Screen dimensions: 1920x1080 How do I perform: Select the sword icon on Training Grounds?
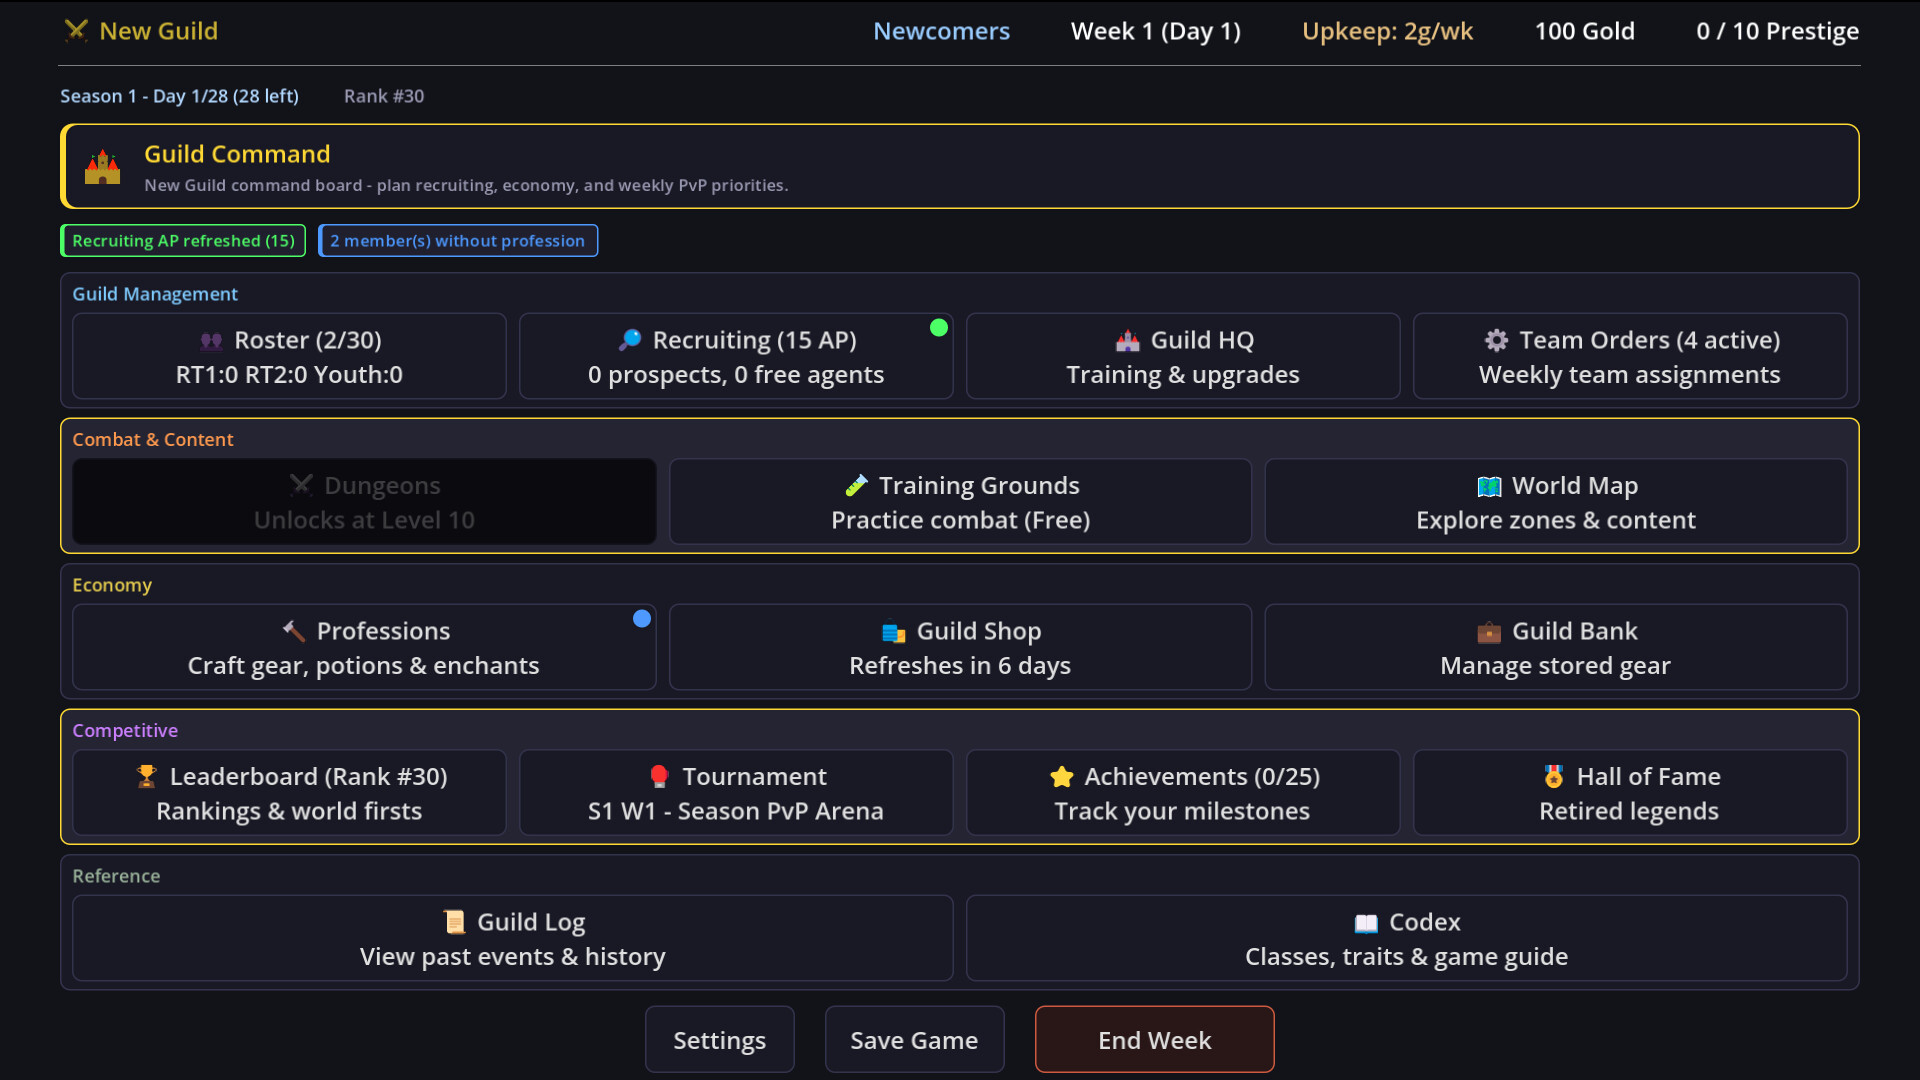(856, 485)
